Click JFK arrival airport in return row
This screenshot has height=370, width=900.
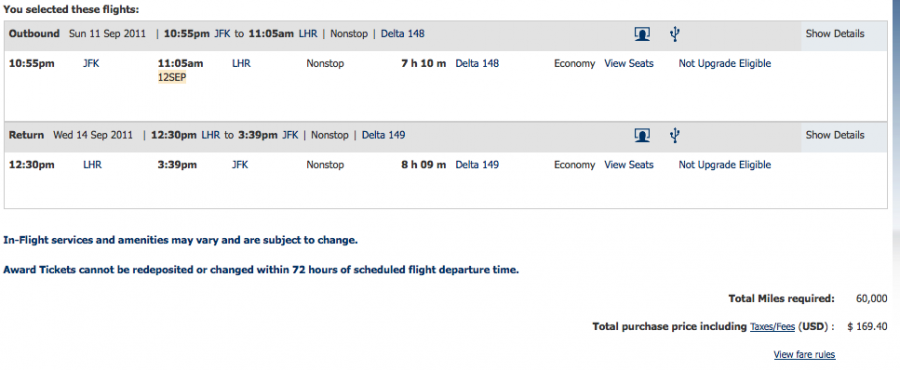(x=240, y=165)
